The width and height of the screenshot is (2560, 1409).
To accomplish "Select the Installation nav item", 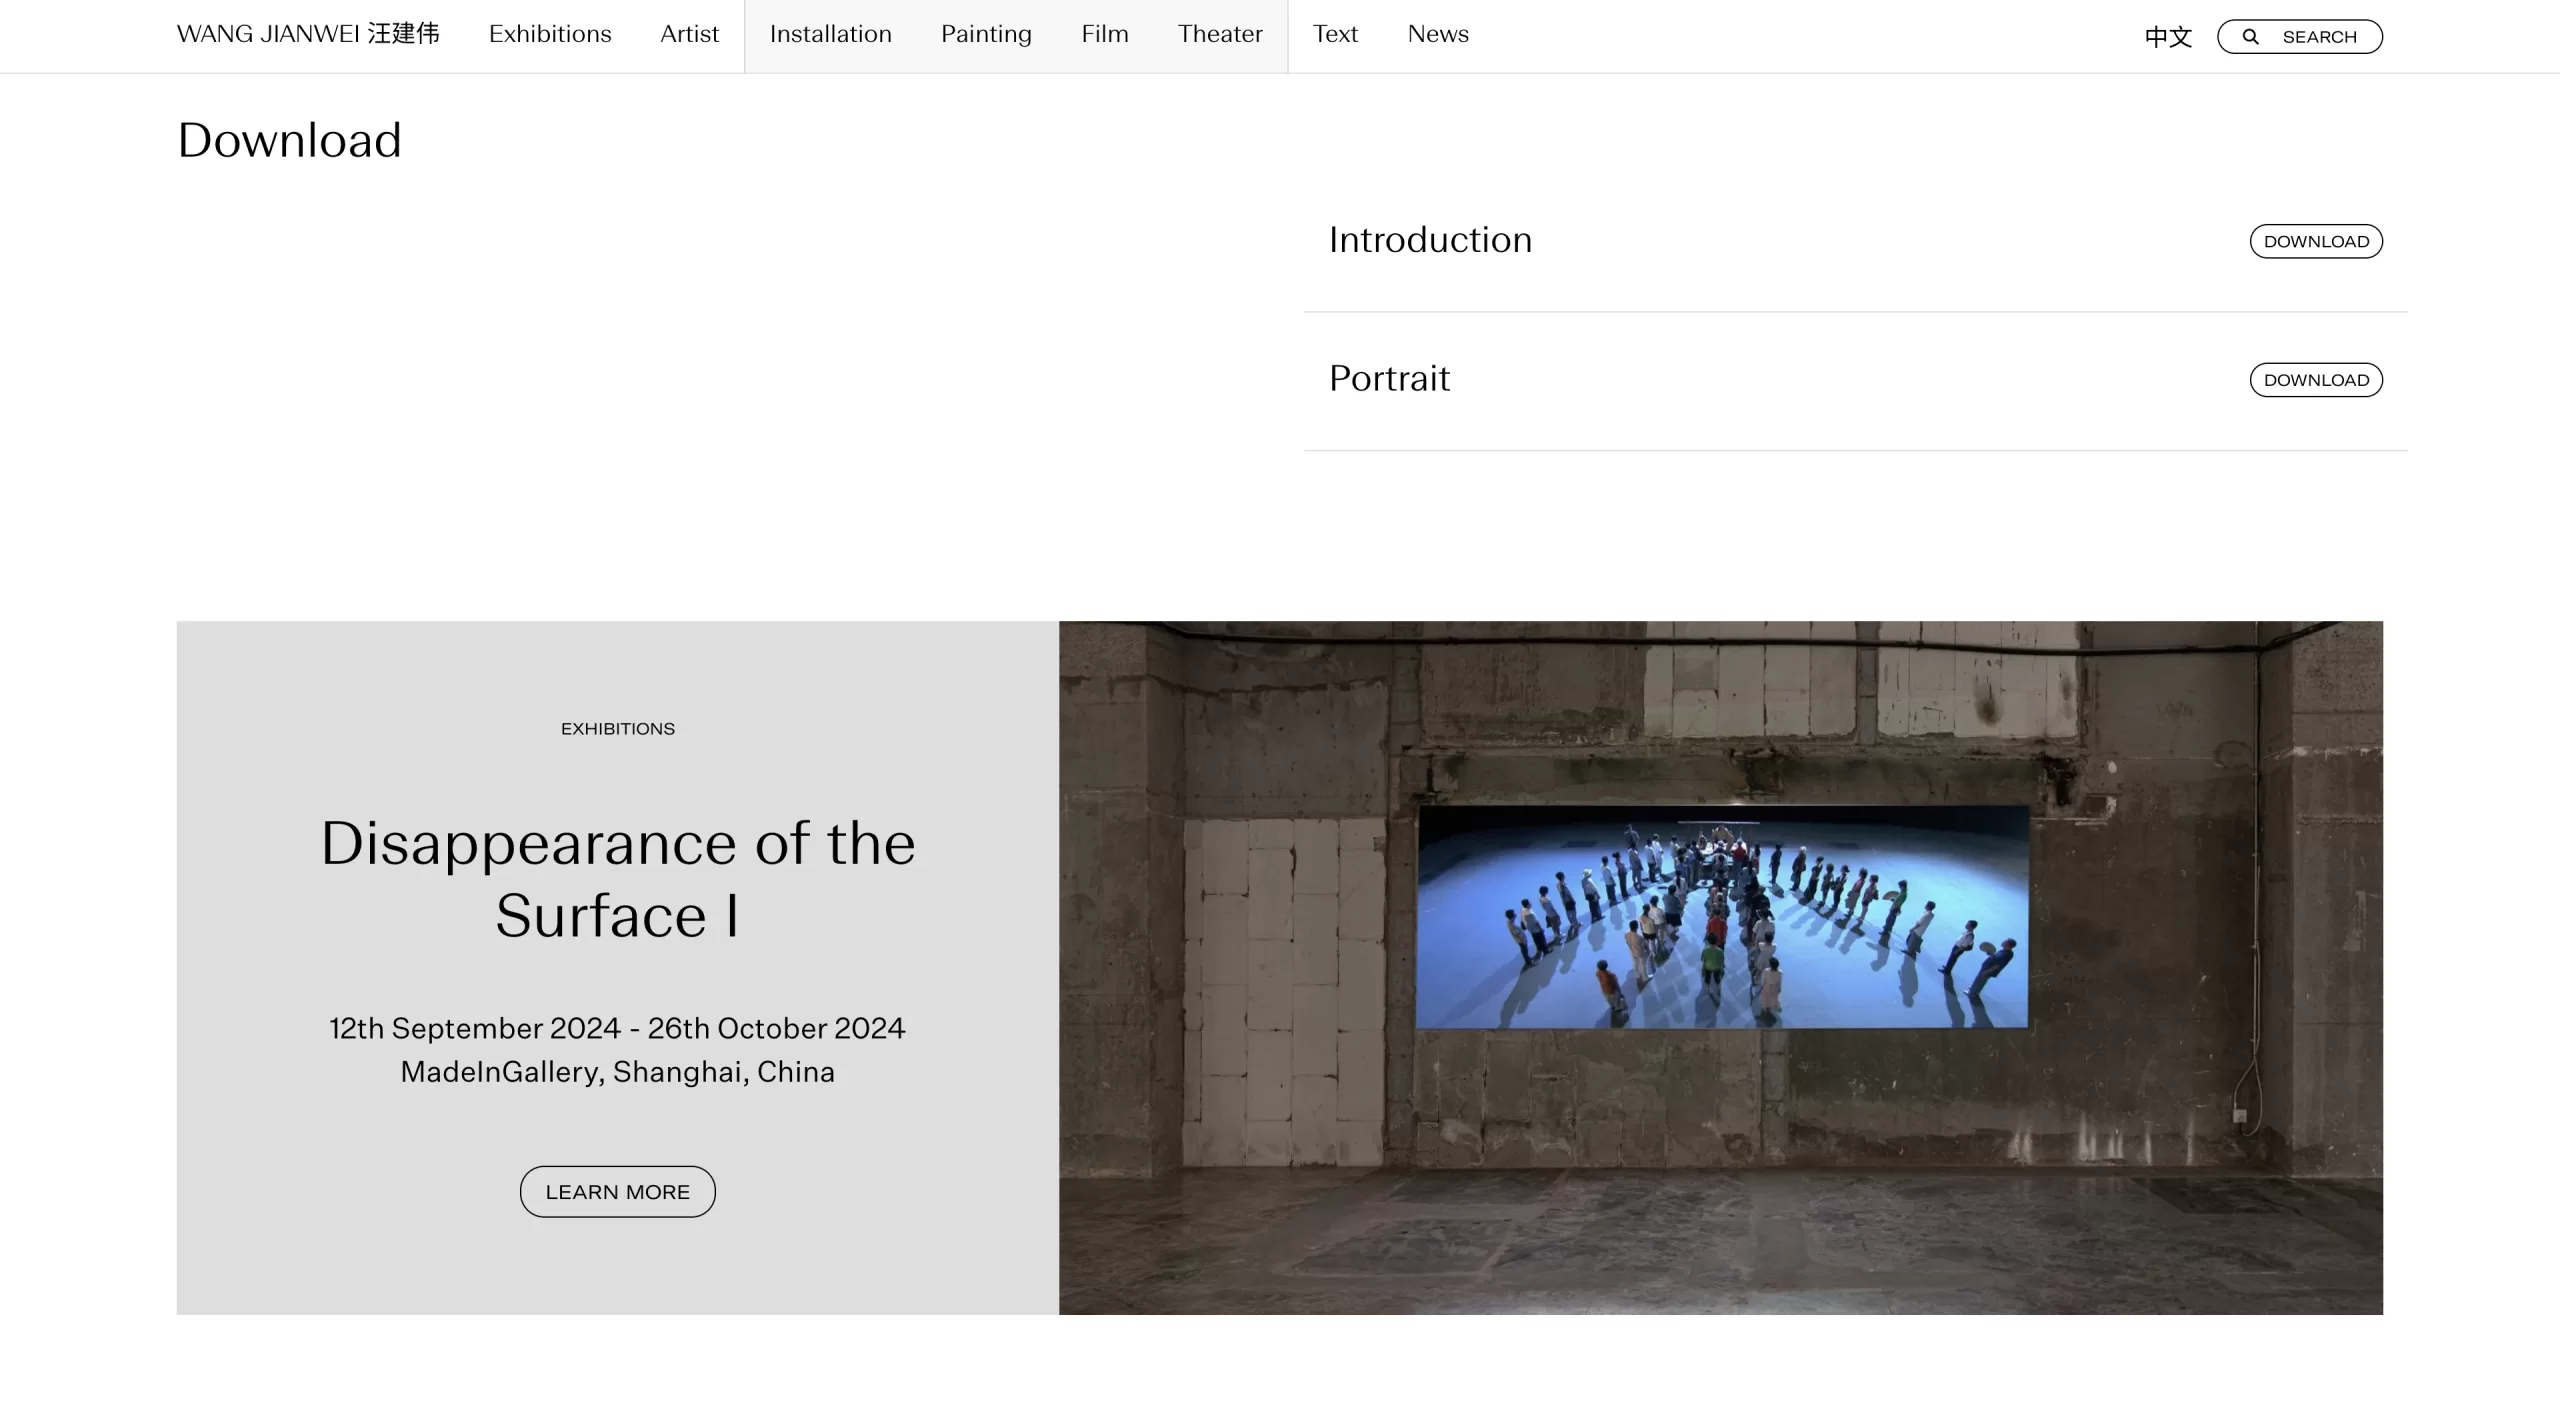I will pos(830,34).
